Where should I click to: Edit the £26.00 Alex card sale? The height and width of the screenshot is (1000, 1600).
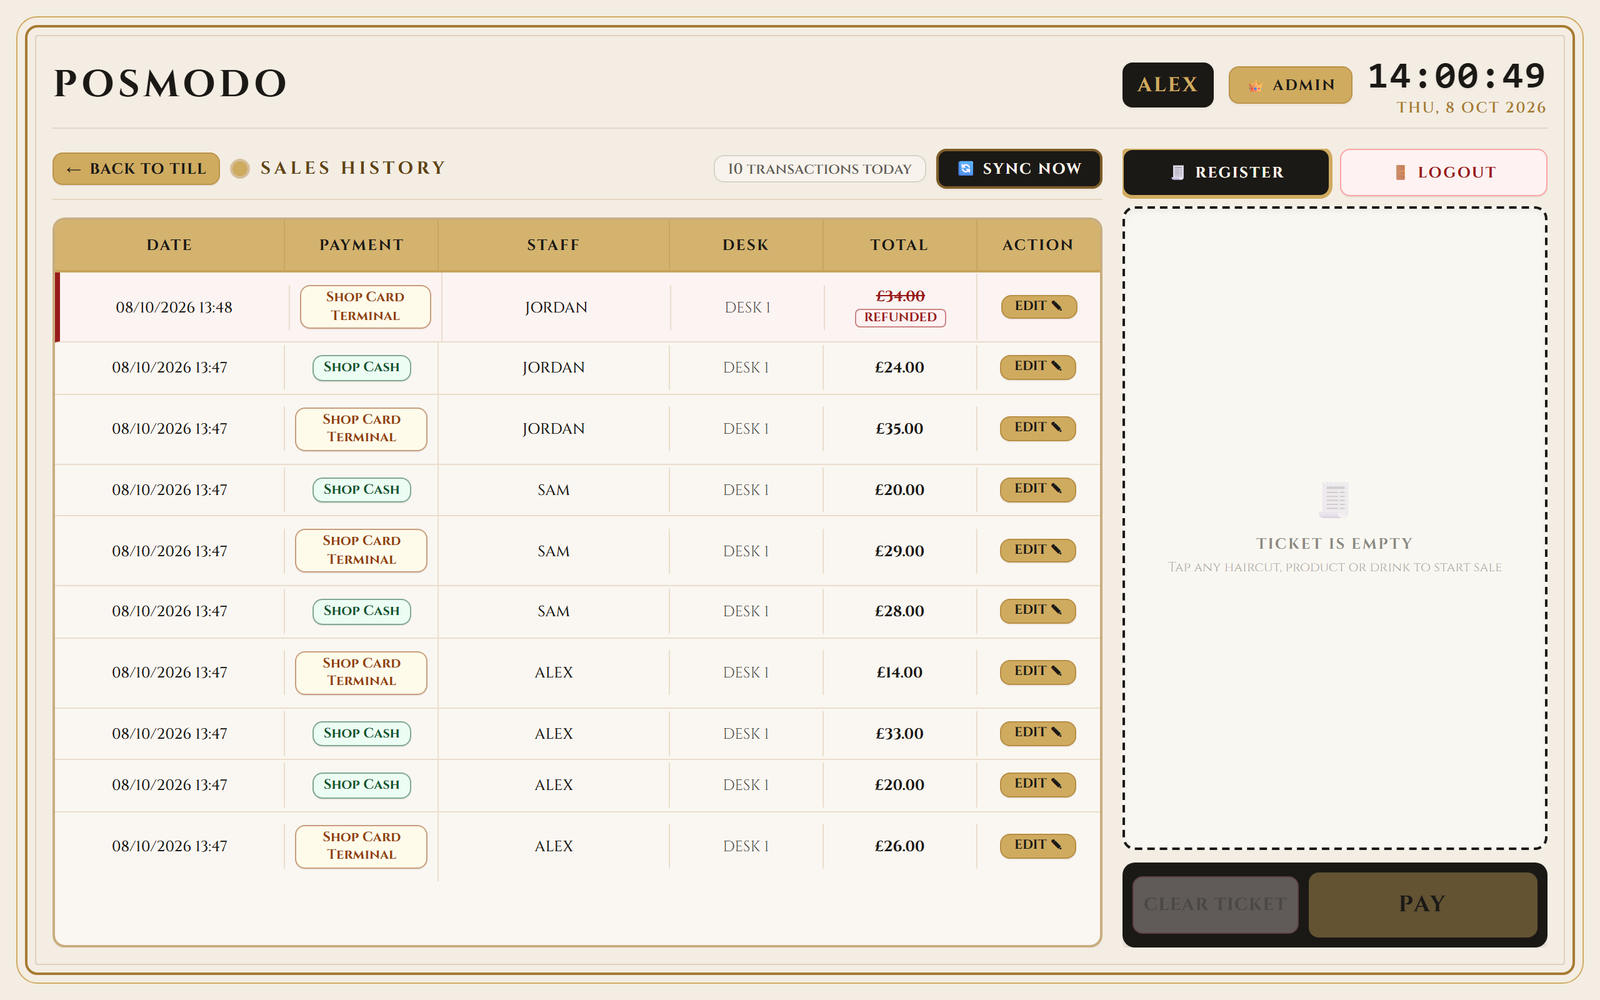point(1038,846)
